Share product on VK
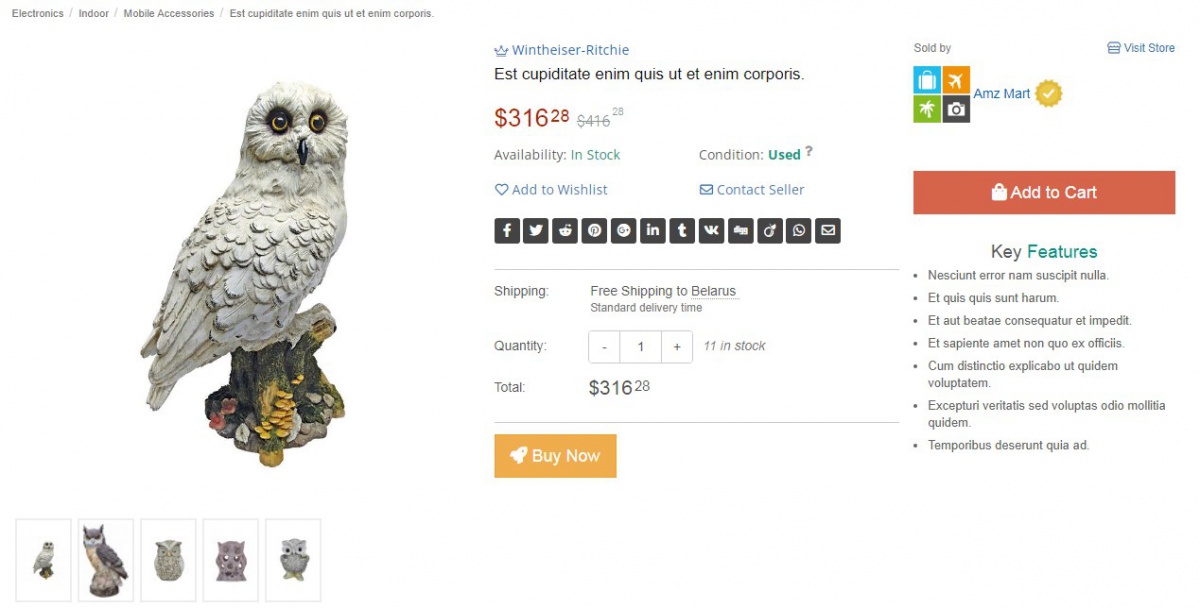The image size is (1200, 608). [x=711, y=231]
